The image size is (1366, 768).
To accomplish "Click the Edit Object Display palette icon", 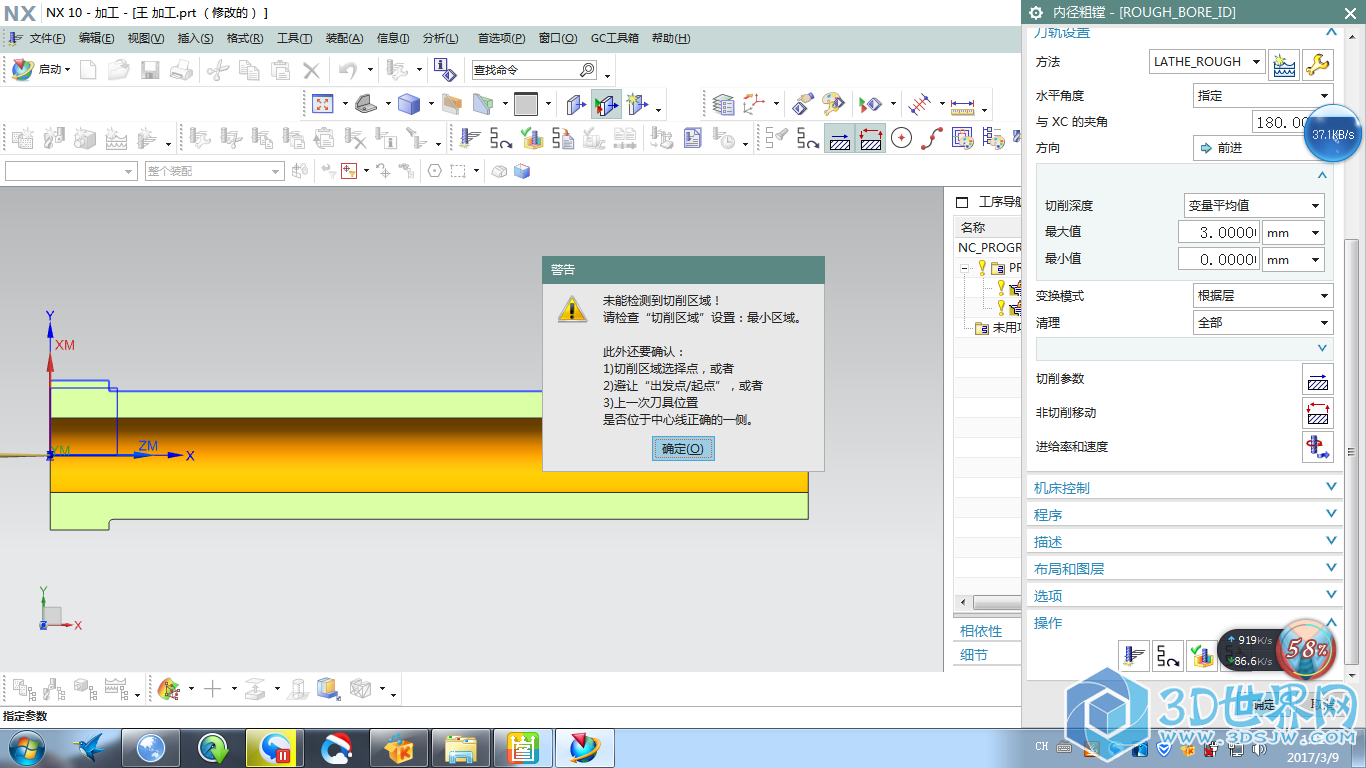I will [x=833, y=104].
